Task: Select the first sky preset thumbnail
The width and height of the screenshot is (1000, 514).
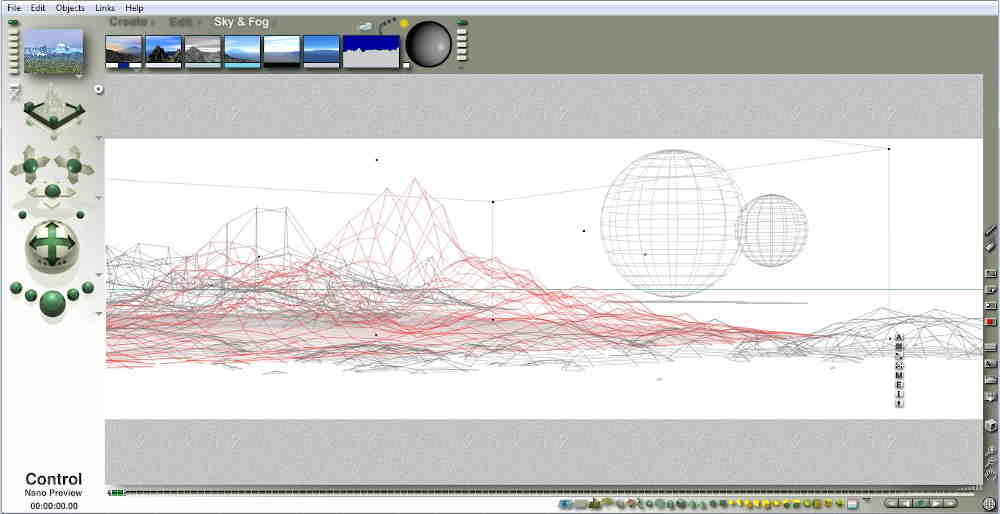Action: [x=123, y=52]
